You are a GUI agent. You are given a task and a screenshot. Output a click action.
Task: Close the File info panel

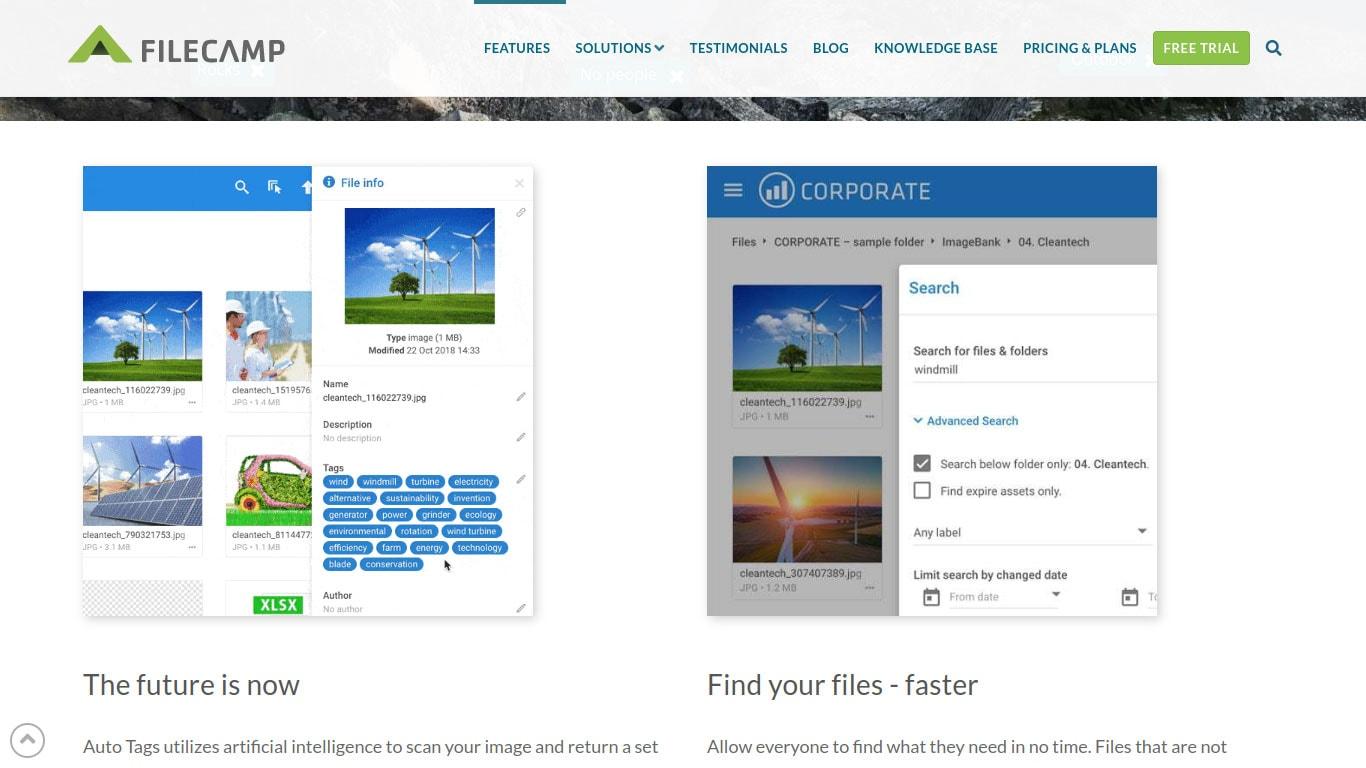519,183
